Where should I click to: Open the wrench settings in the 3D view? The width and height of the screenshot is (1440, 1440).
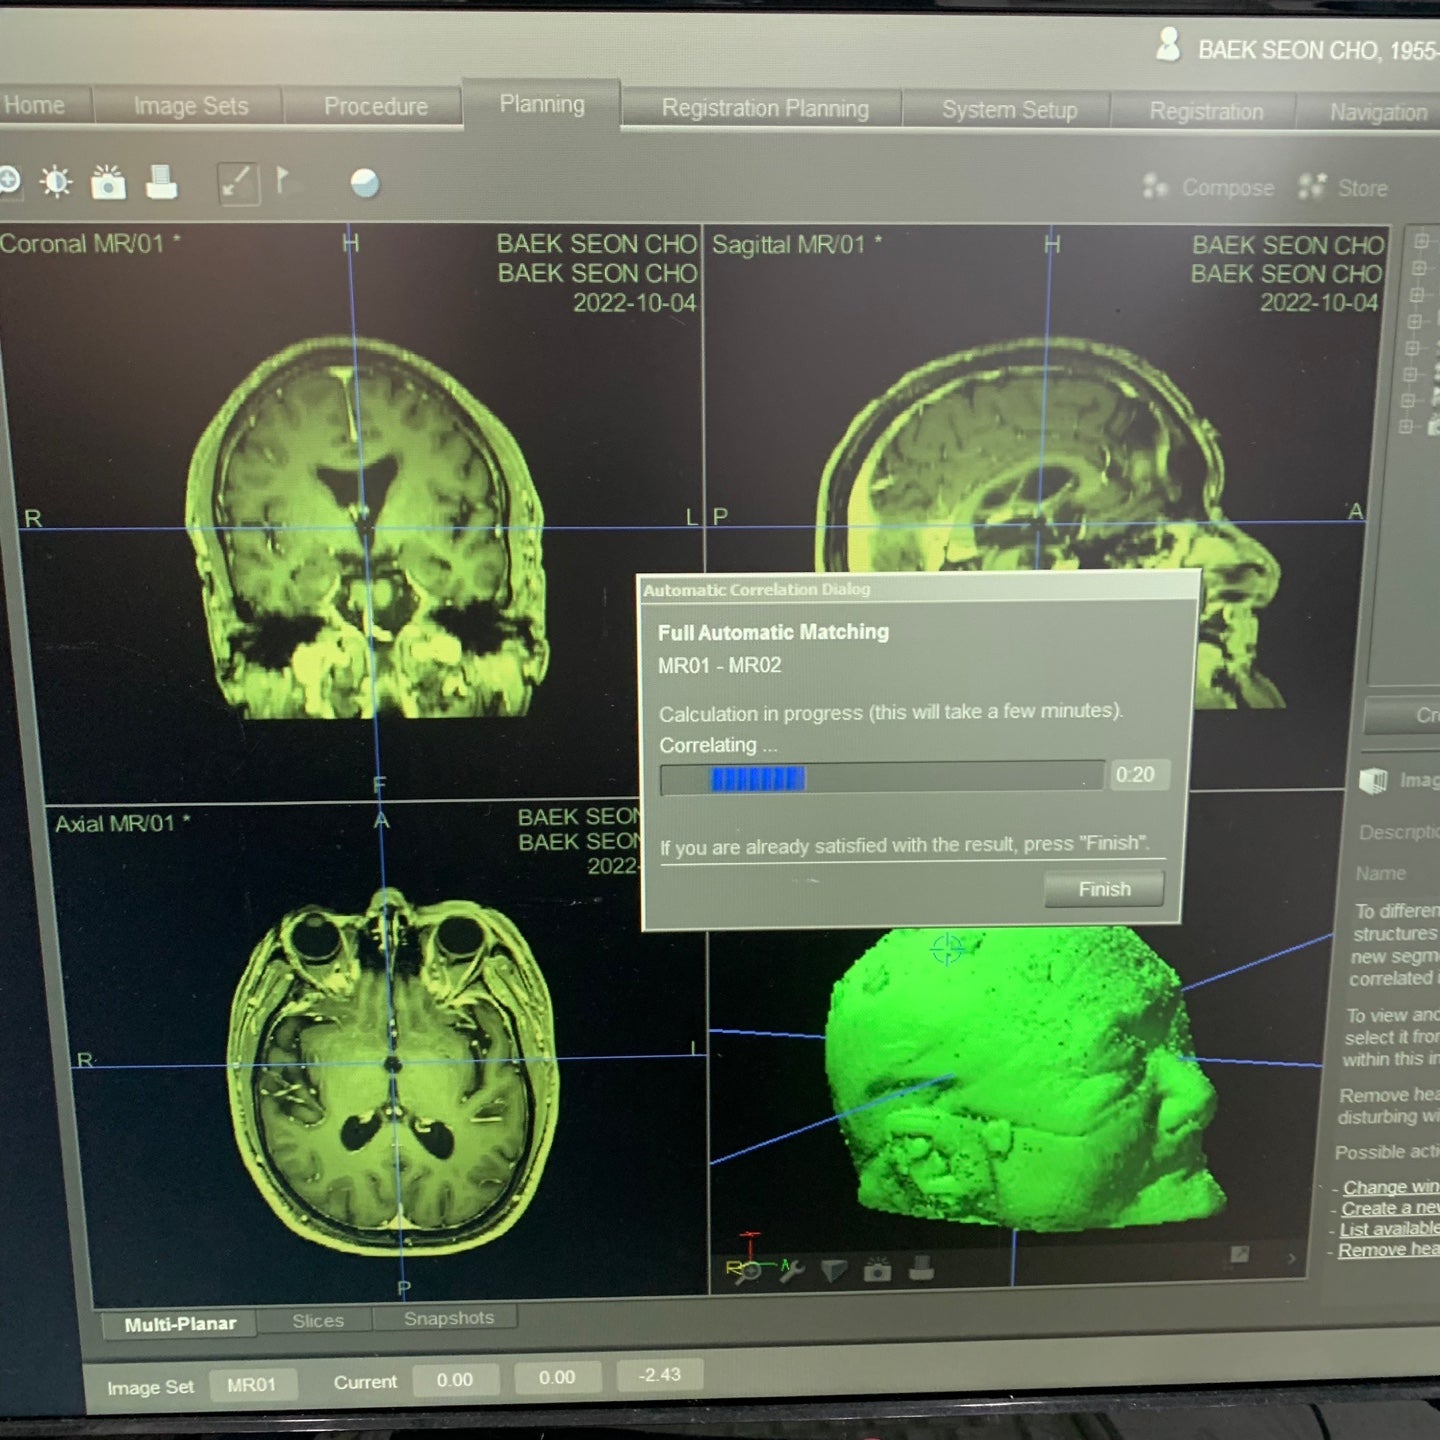791,1270
